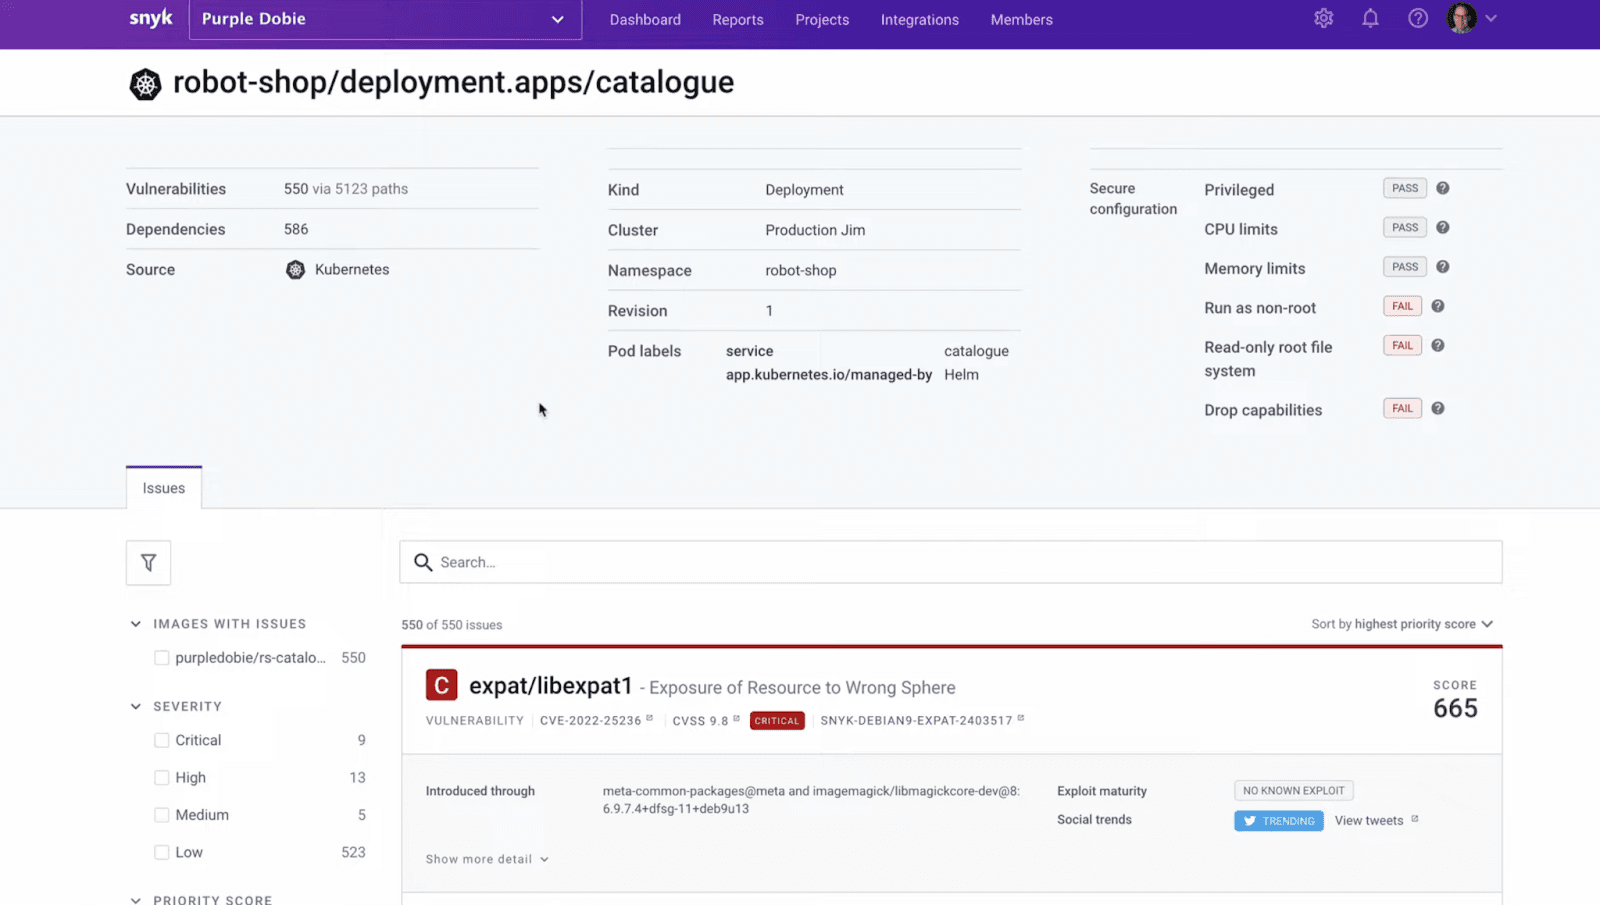Select the Issues tab

(164, 488)
